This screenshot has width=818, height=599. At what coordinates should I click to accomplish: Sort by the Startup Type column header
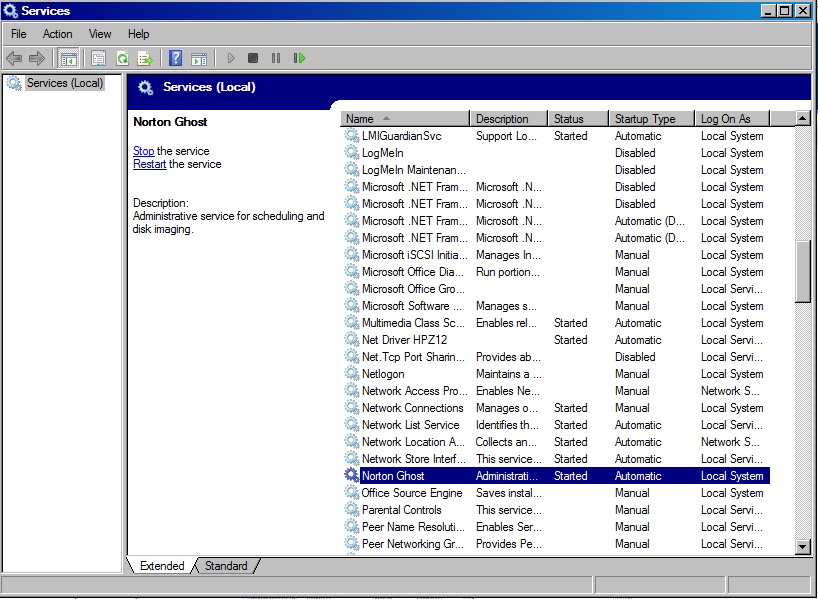pyautogui.click(x=652, y=119)
